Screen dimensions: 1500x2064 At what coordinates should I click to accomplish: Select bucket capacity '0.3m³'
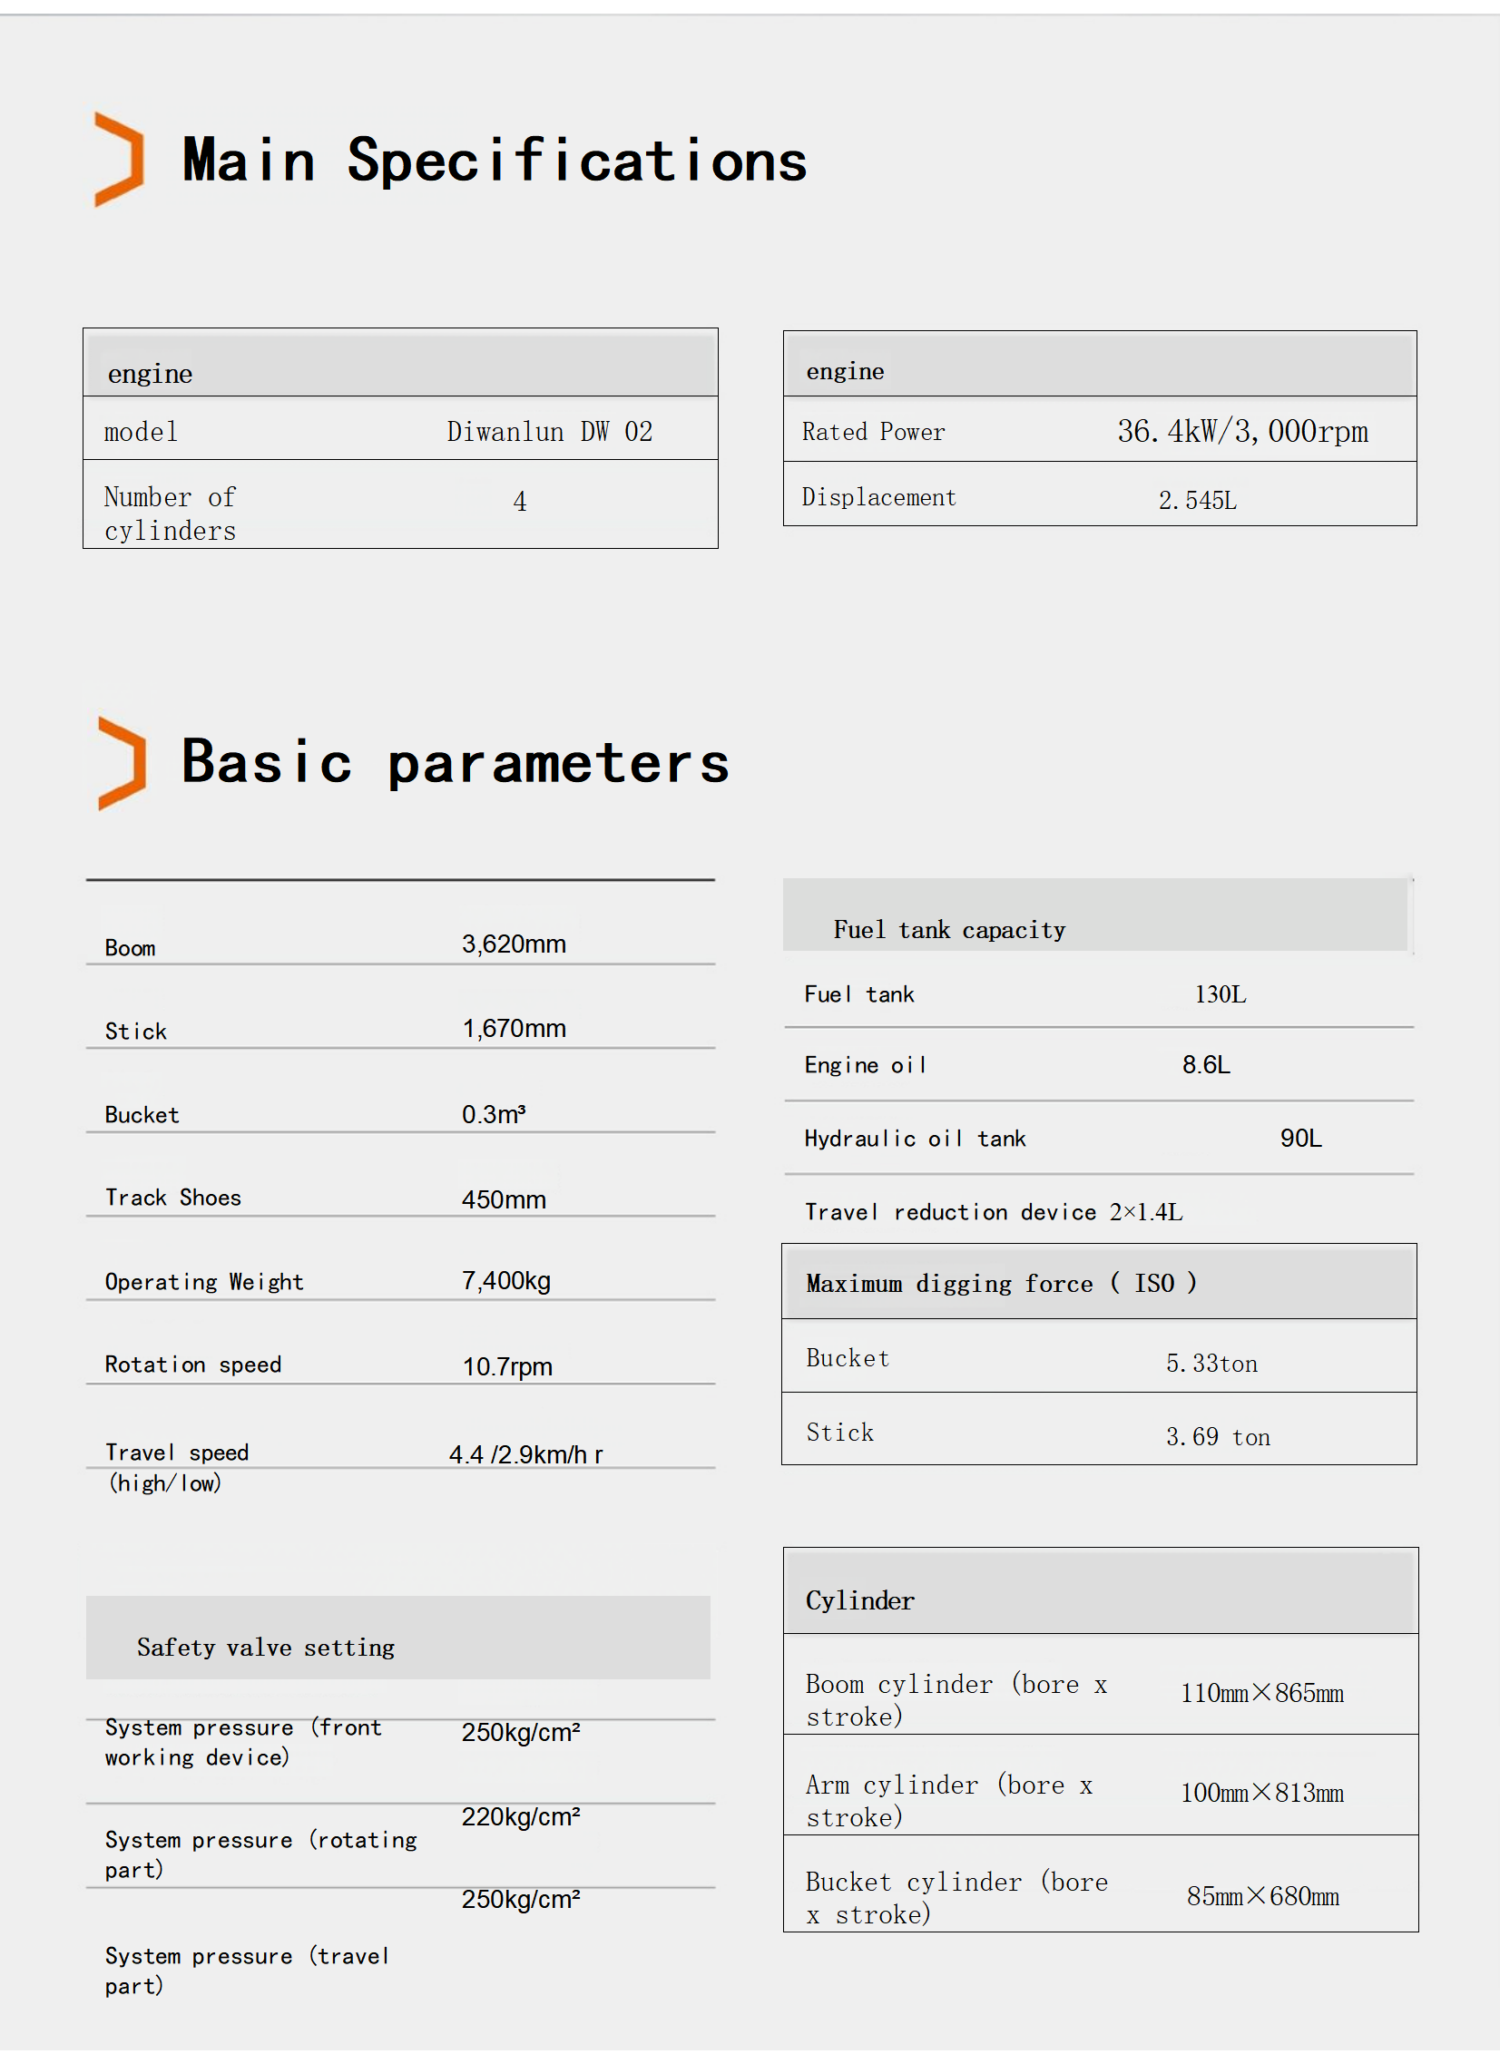coord(494,1114)
